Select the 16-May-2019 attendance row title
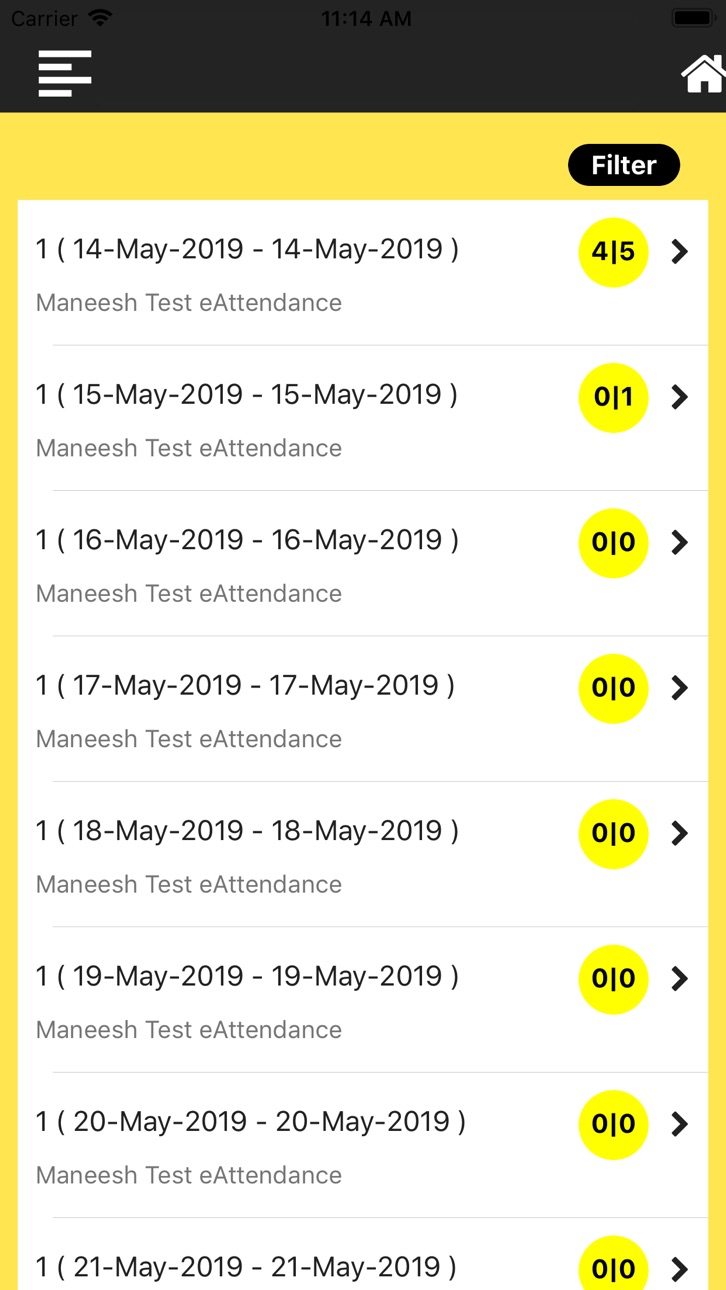Screen dimensions: 726x1290 pyautogui.click(x=247, y=540)
